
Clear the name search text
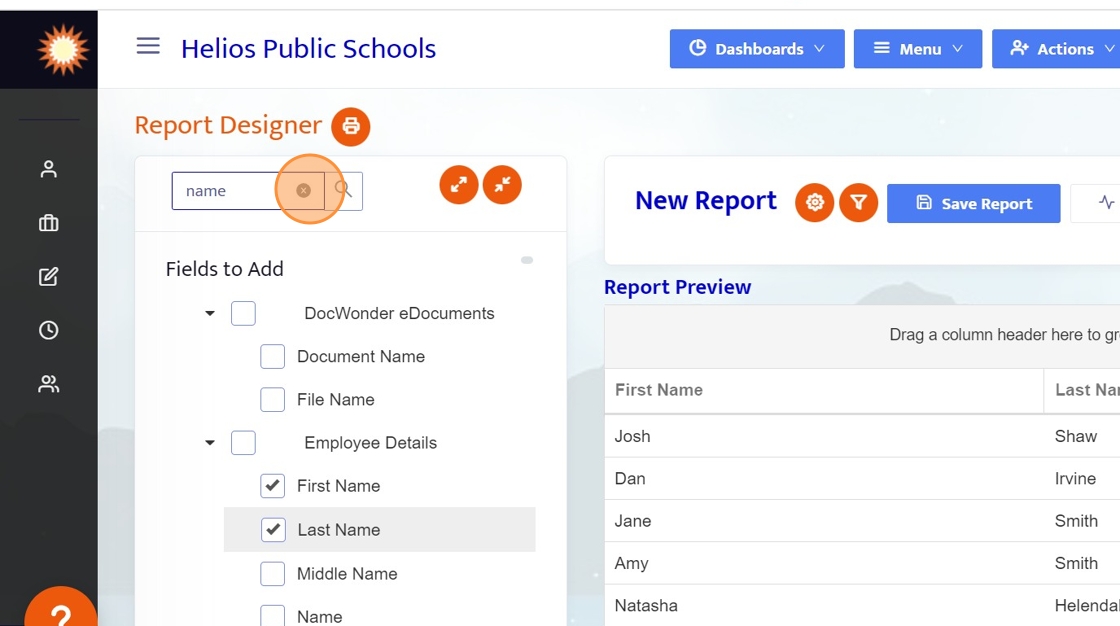pyautogui.click(x=304, y=191)
